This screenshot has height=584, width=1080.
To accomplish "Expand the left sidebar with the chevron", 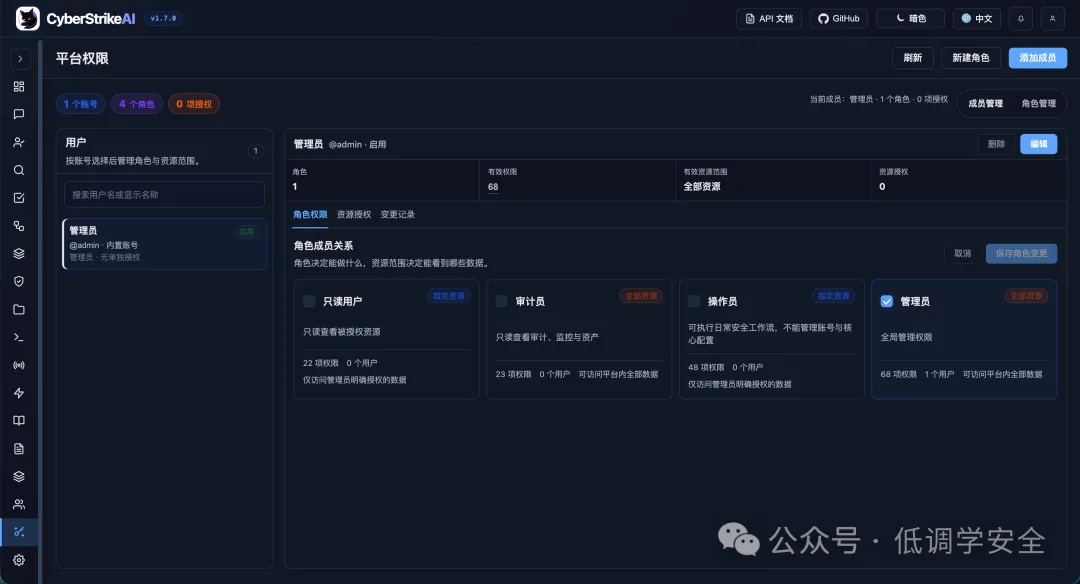I will pos(20,59).
